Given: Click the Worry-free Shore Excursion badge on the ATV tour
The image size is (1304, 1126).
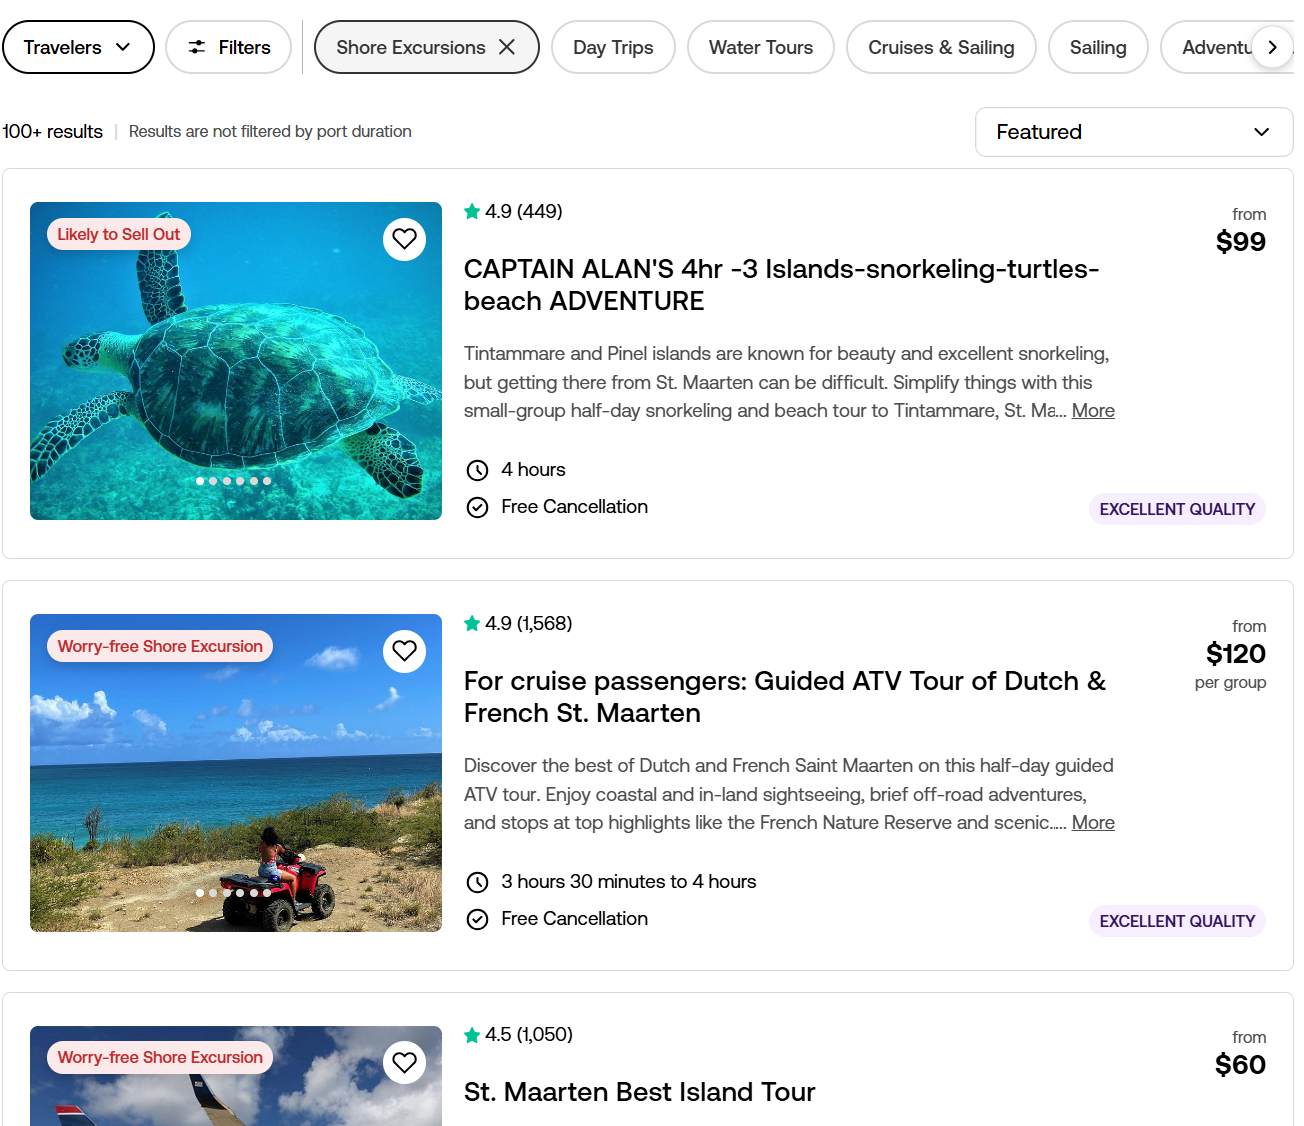Looking at the screenshot, I should pos(159,646).
